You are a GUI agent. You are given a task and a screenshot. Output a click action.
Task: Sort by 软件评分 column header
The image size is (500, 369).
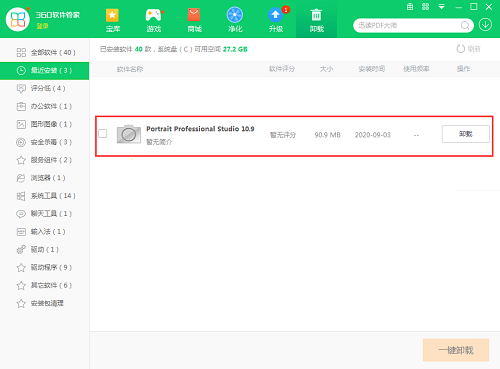pos(282,69)
